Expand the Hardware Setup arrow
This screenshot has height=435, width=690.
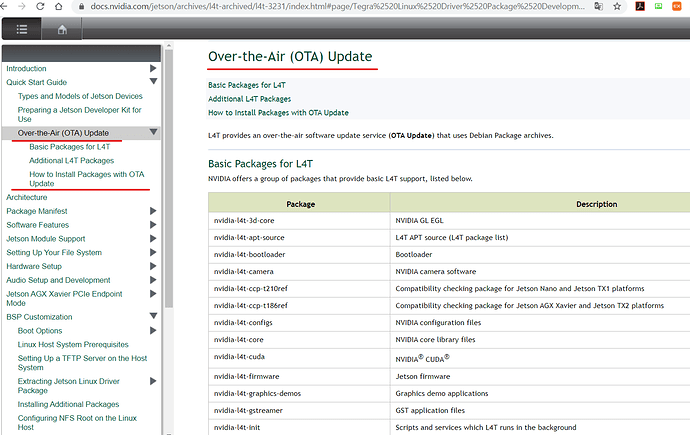pos(153,266)
